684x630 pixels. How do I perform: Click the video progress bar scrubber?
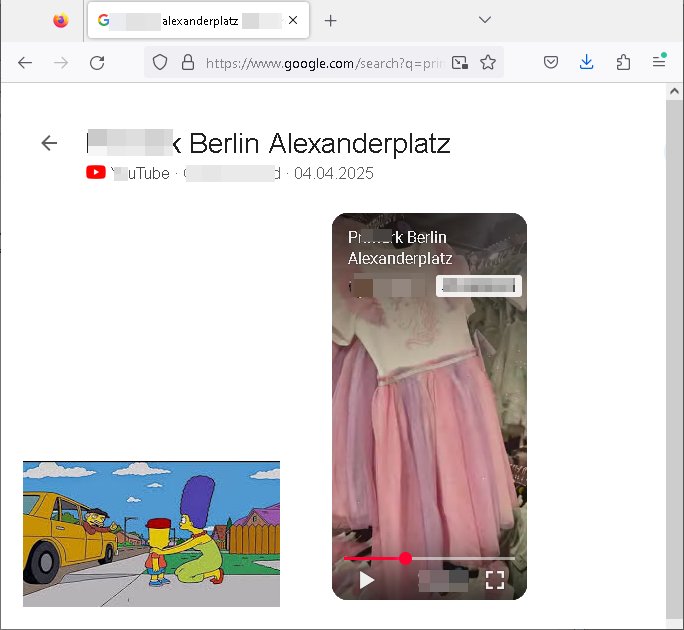click(x=405, y=558)
